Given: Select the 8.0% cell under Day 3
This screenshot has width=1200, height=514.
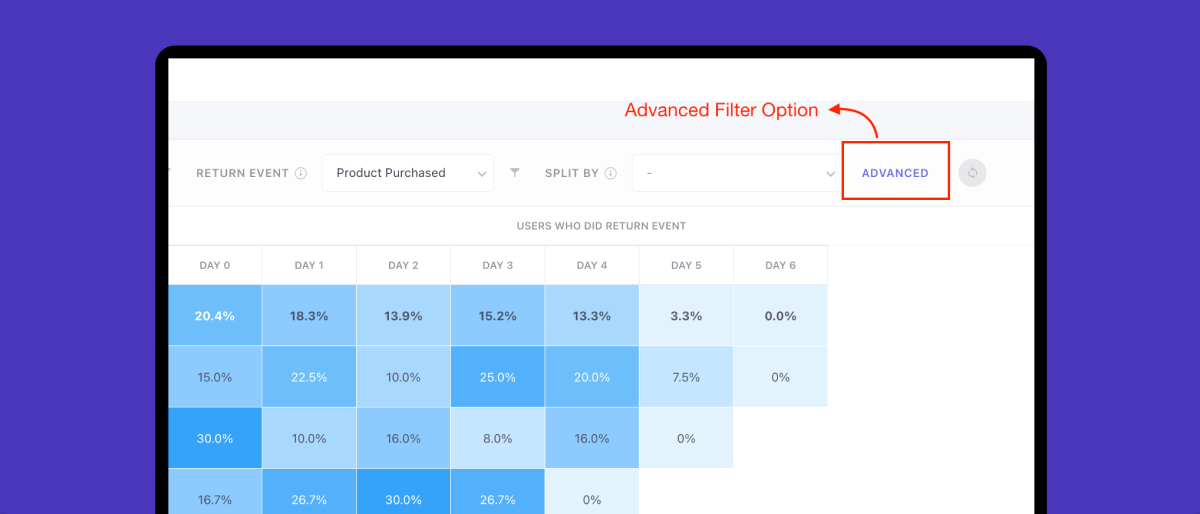Looking at the screenshot, I should click(497, 438).
